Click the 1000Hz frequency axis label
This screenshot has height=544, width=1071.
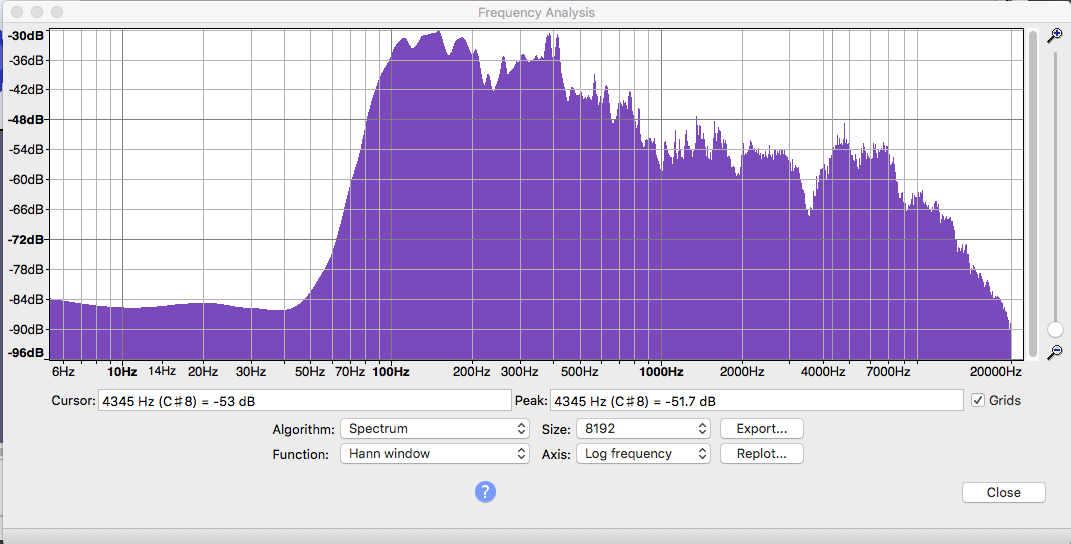[661, 372]
